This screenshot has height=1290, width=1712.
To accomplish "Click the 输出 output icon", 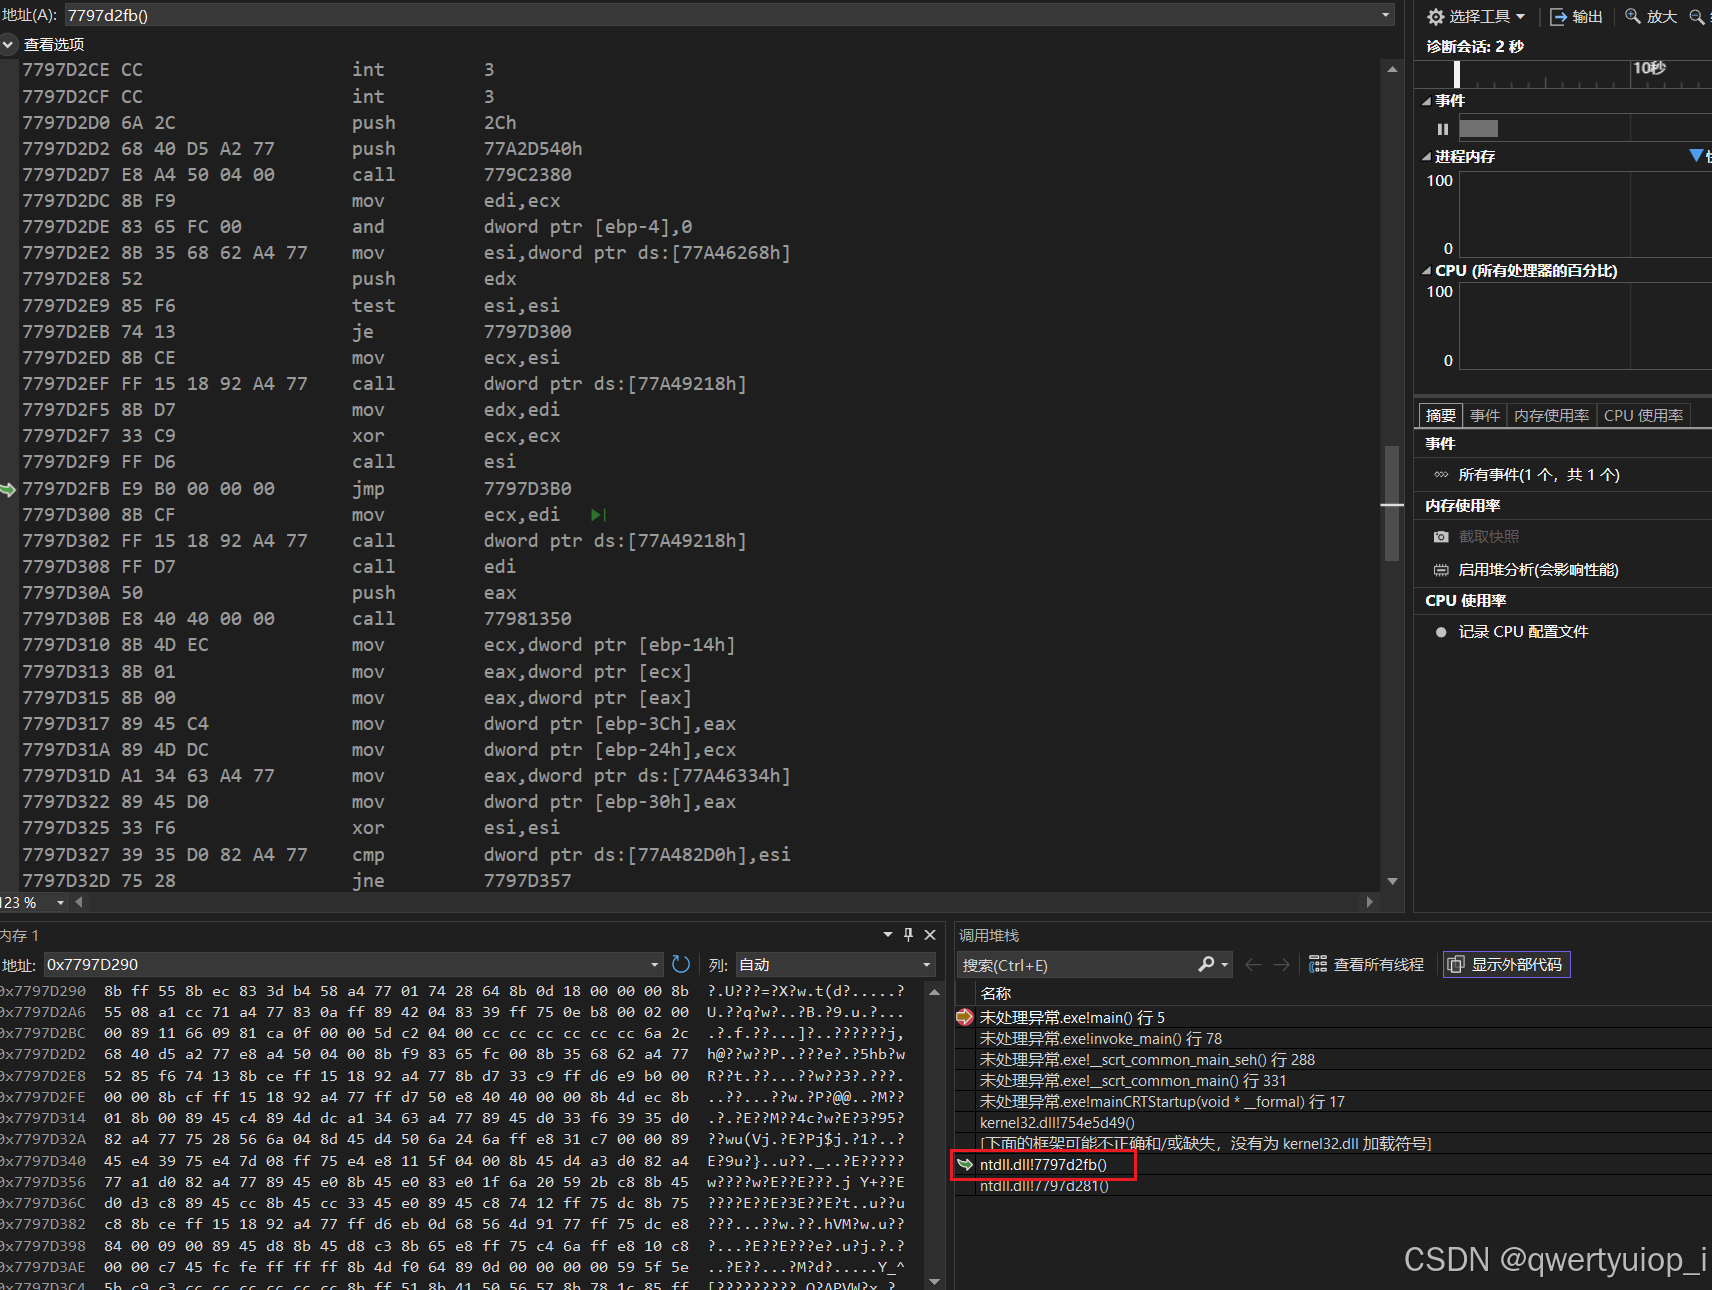I will pos(1558,16).
